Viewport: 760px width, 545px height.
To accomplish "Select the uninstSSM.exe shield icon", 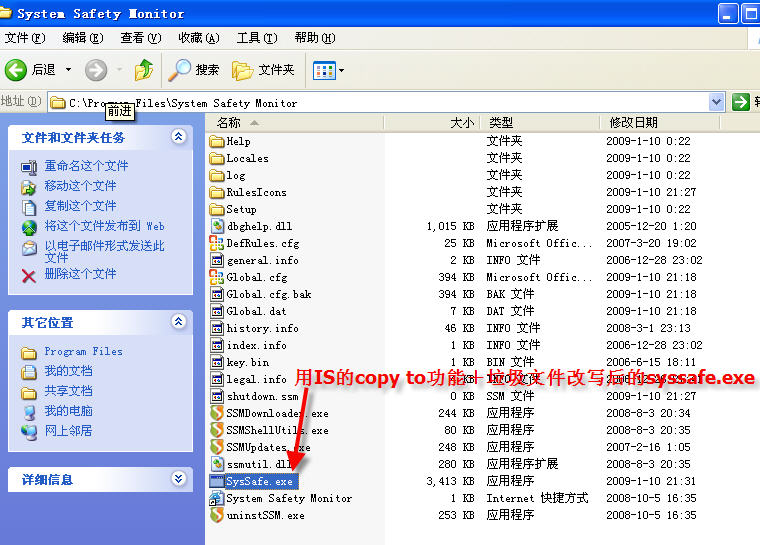I will [217, 515].
